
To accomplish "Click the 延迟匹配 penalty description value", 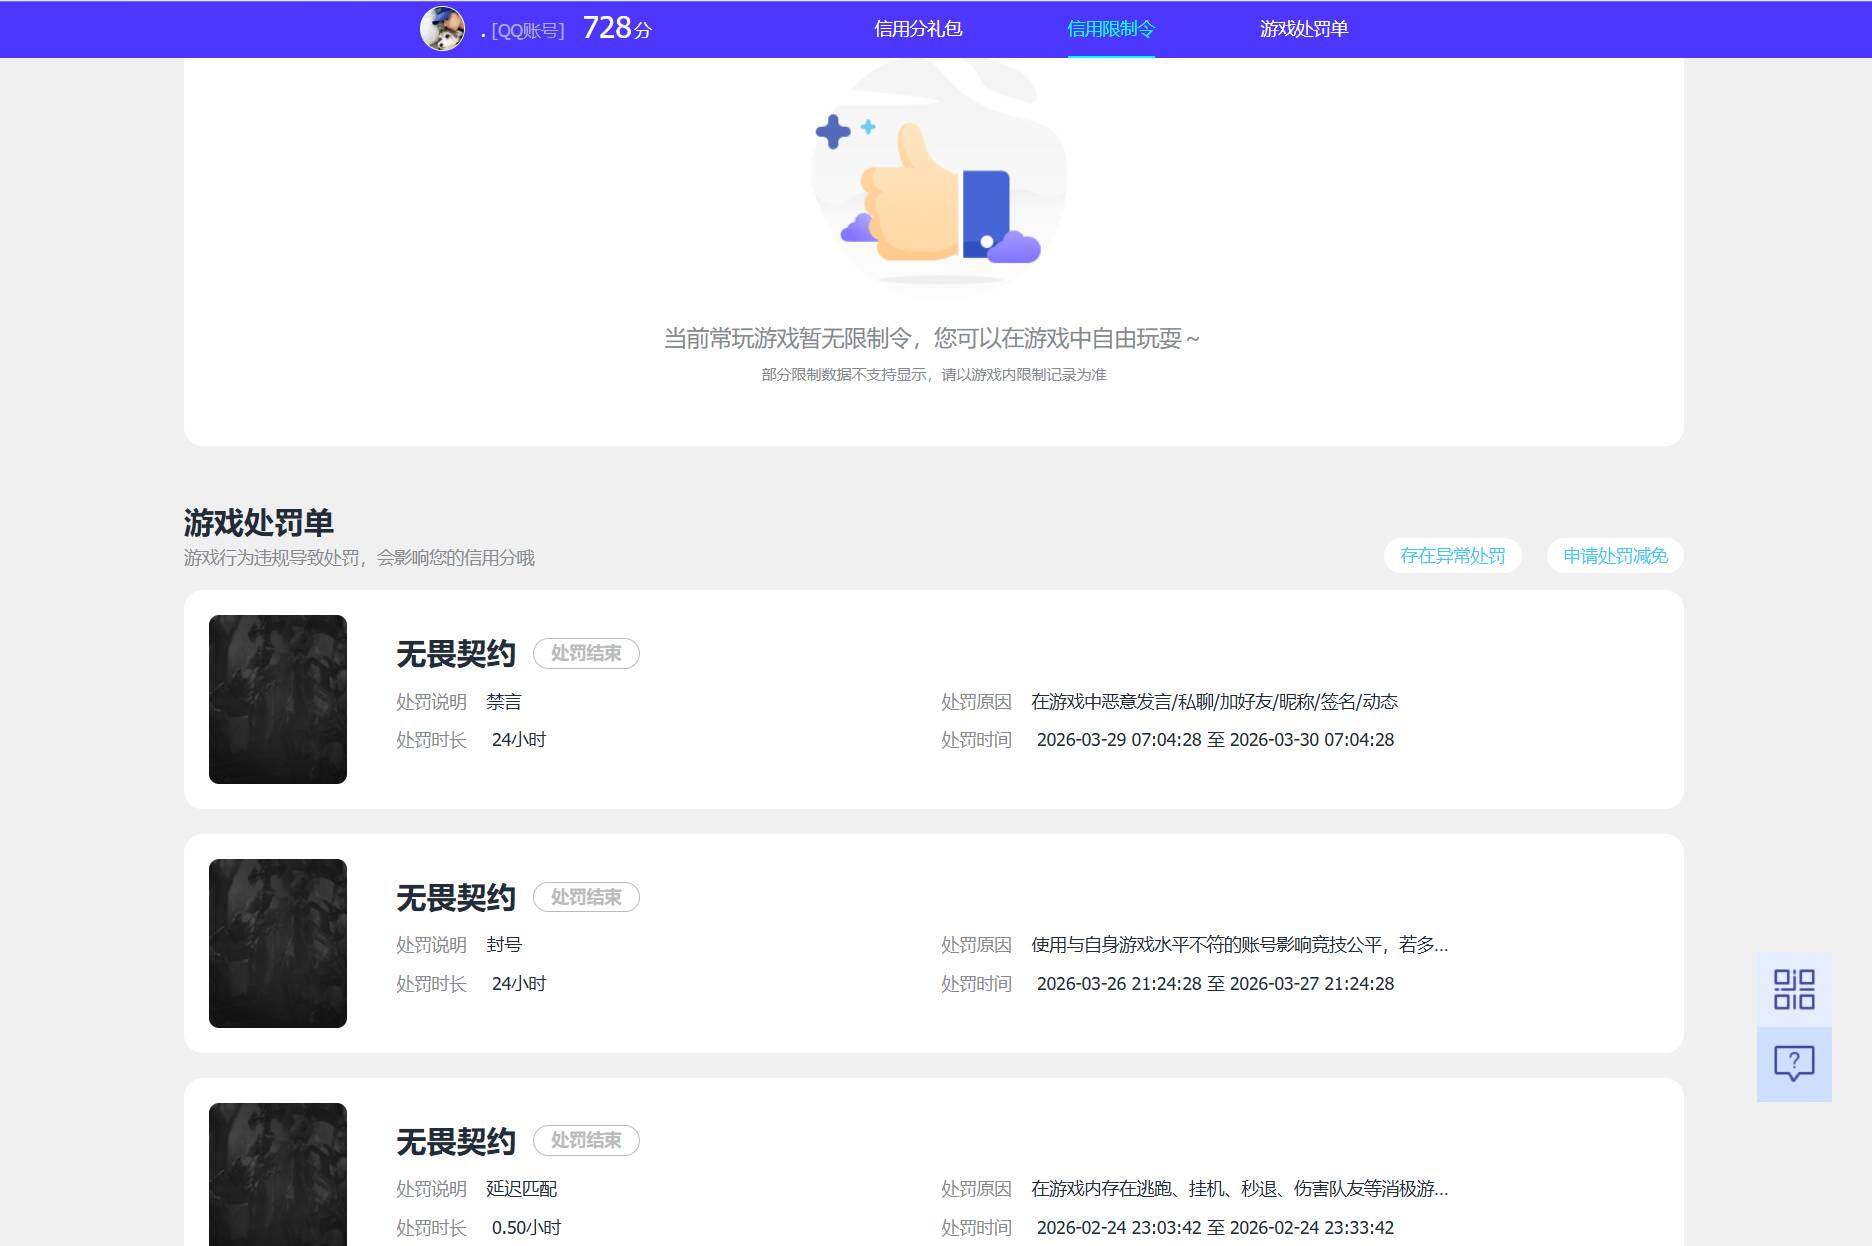I will pyautogui.click(x=521, y=1189).
